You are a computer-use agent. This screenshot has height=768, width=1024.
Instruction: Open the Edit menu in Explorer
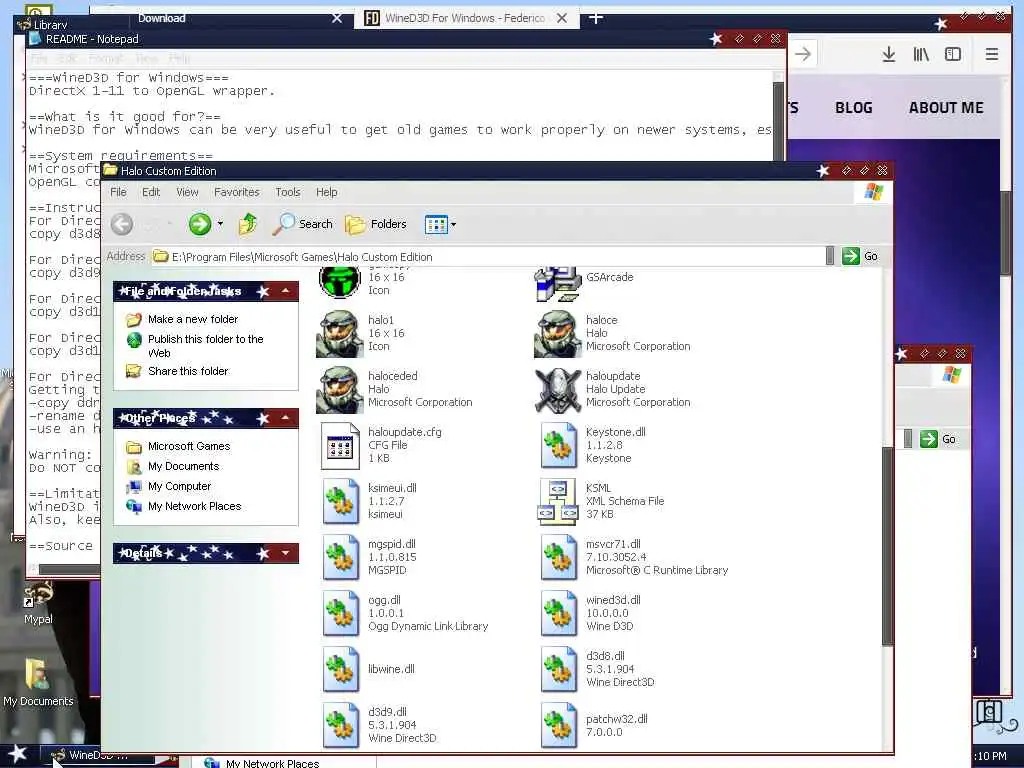[151, 192]
